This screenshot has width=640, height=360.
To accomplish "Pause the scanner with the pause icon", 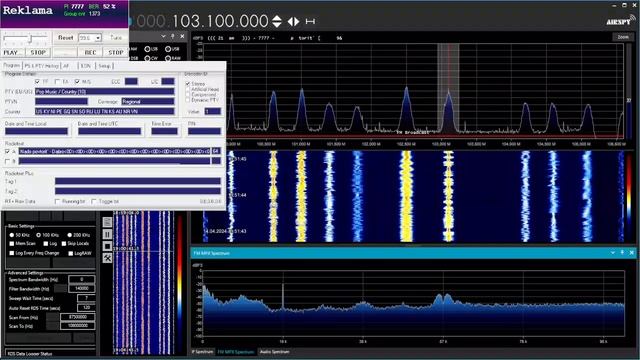I will pos(107,234).
